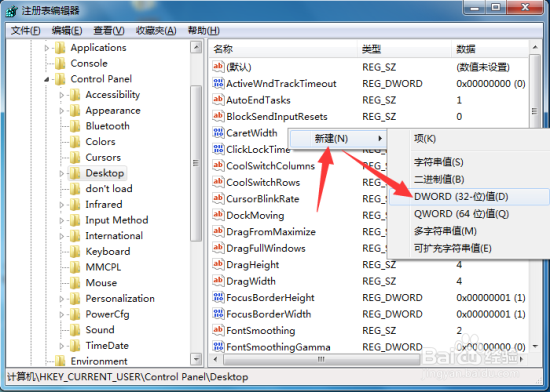
Task: Expand the TimeDate tree node
Action: pyautogui.click(x=62, y=346)
